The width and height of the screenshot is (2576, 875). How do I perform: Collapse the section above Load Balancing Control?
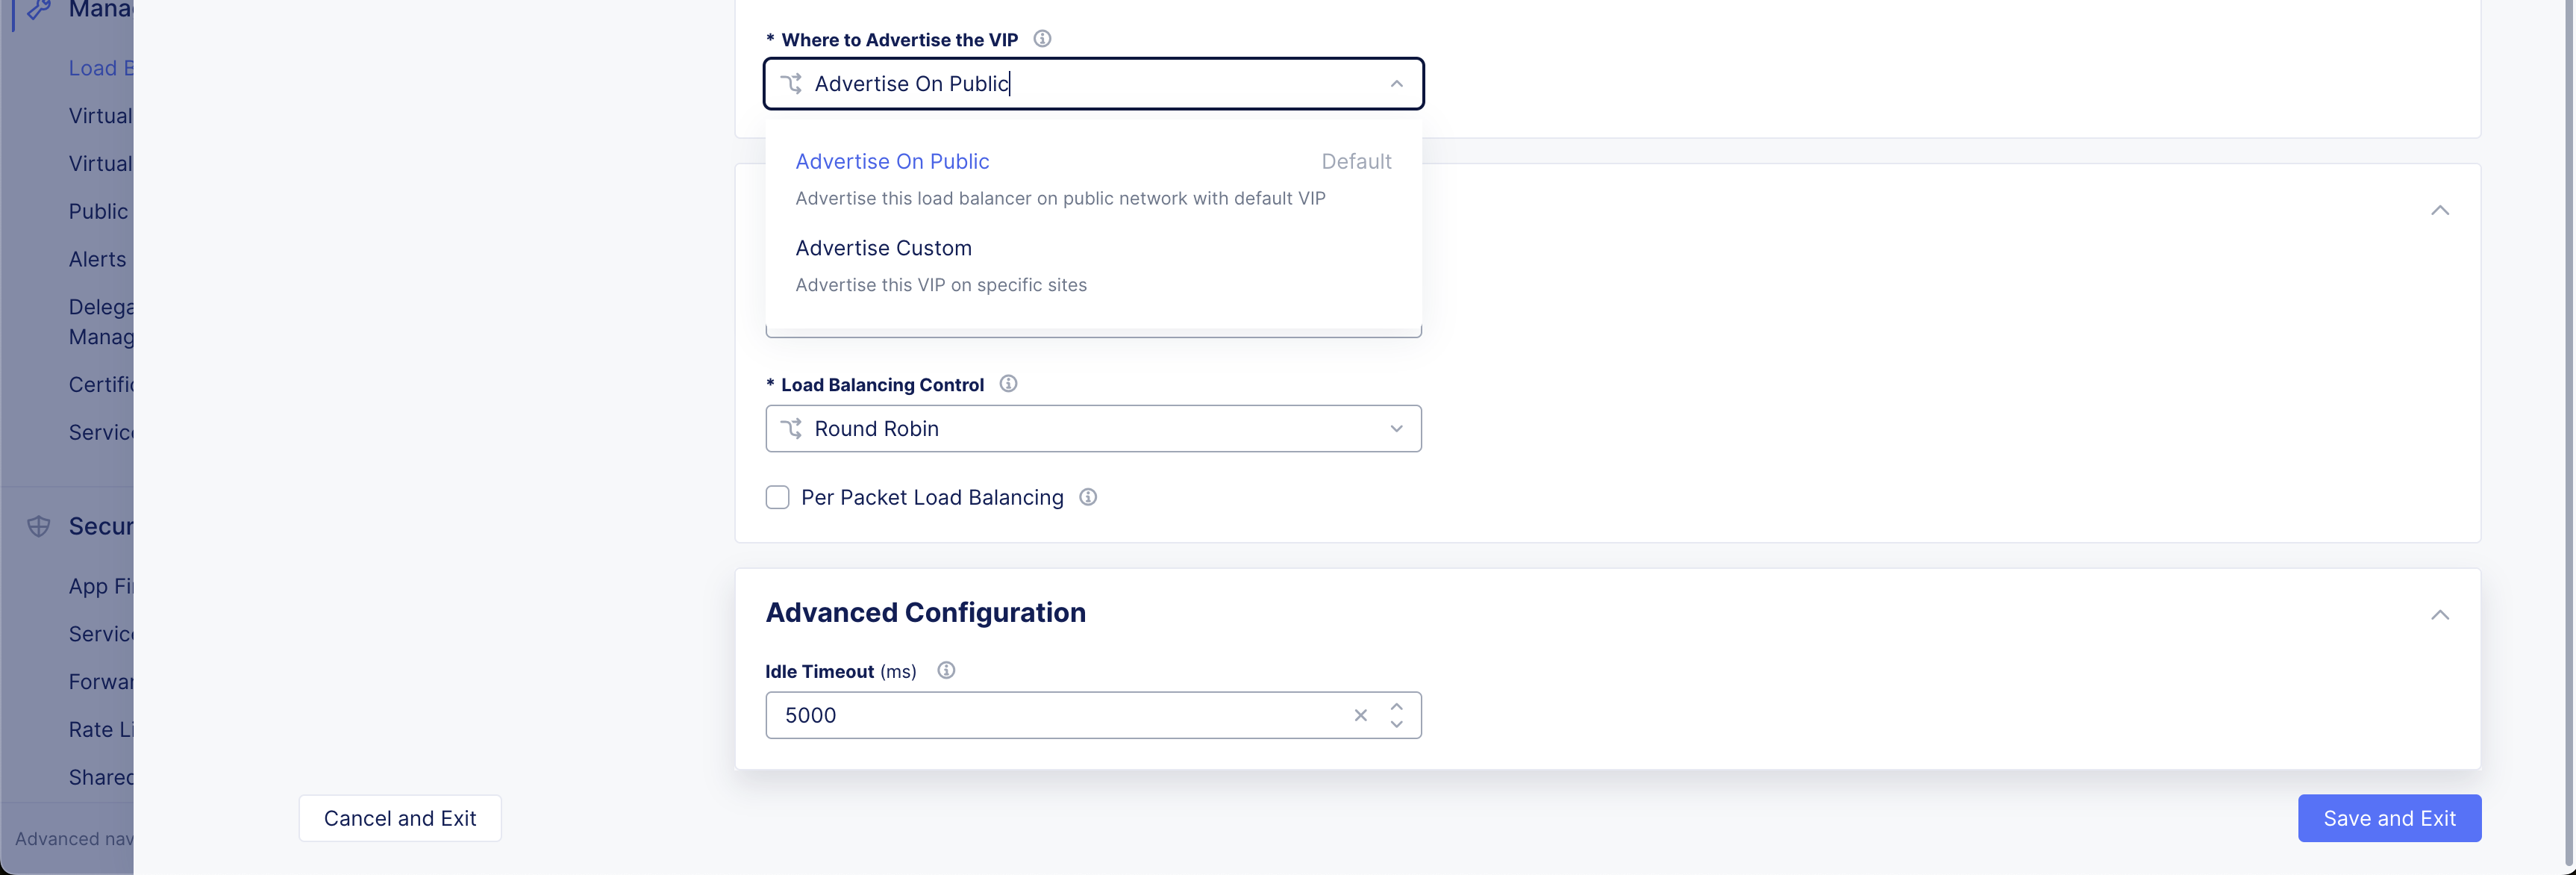pos(2439,210)
